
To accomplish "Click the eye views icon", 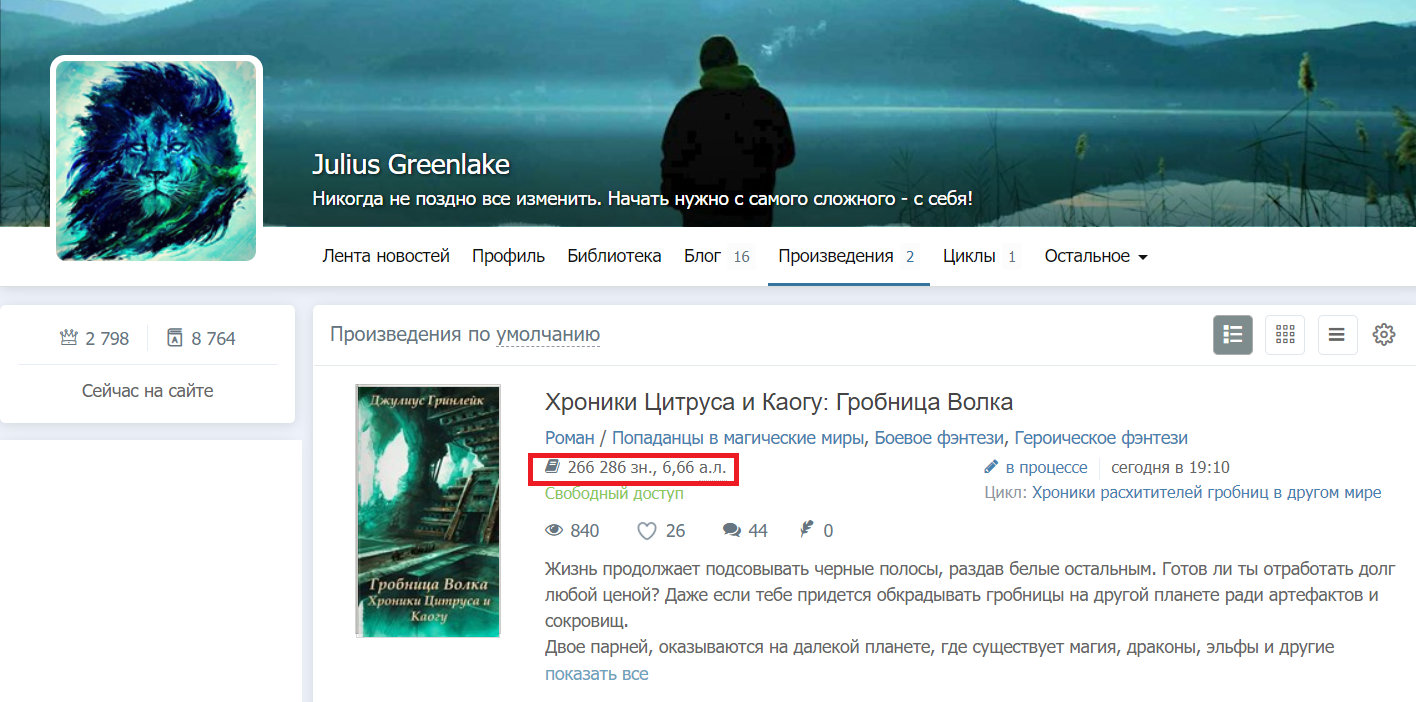I will tap(555, 531).
